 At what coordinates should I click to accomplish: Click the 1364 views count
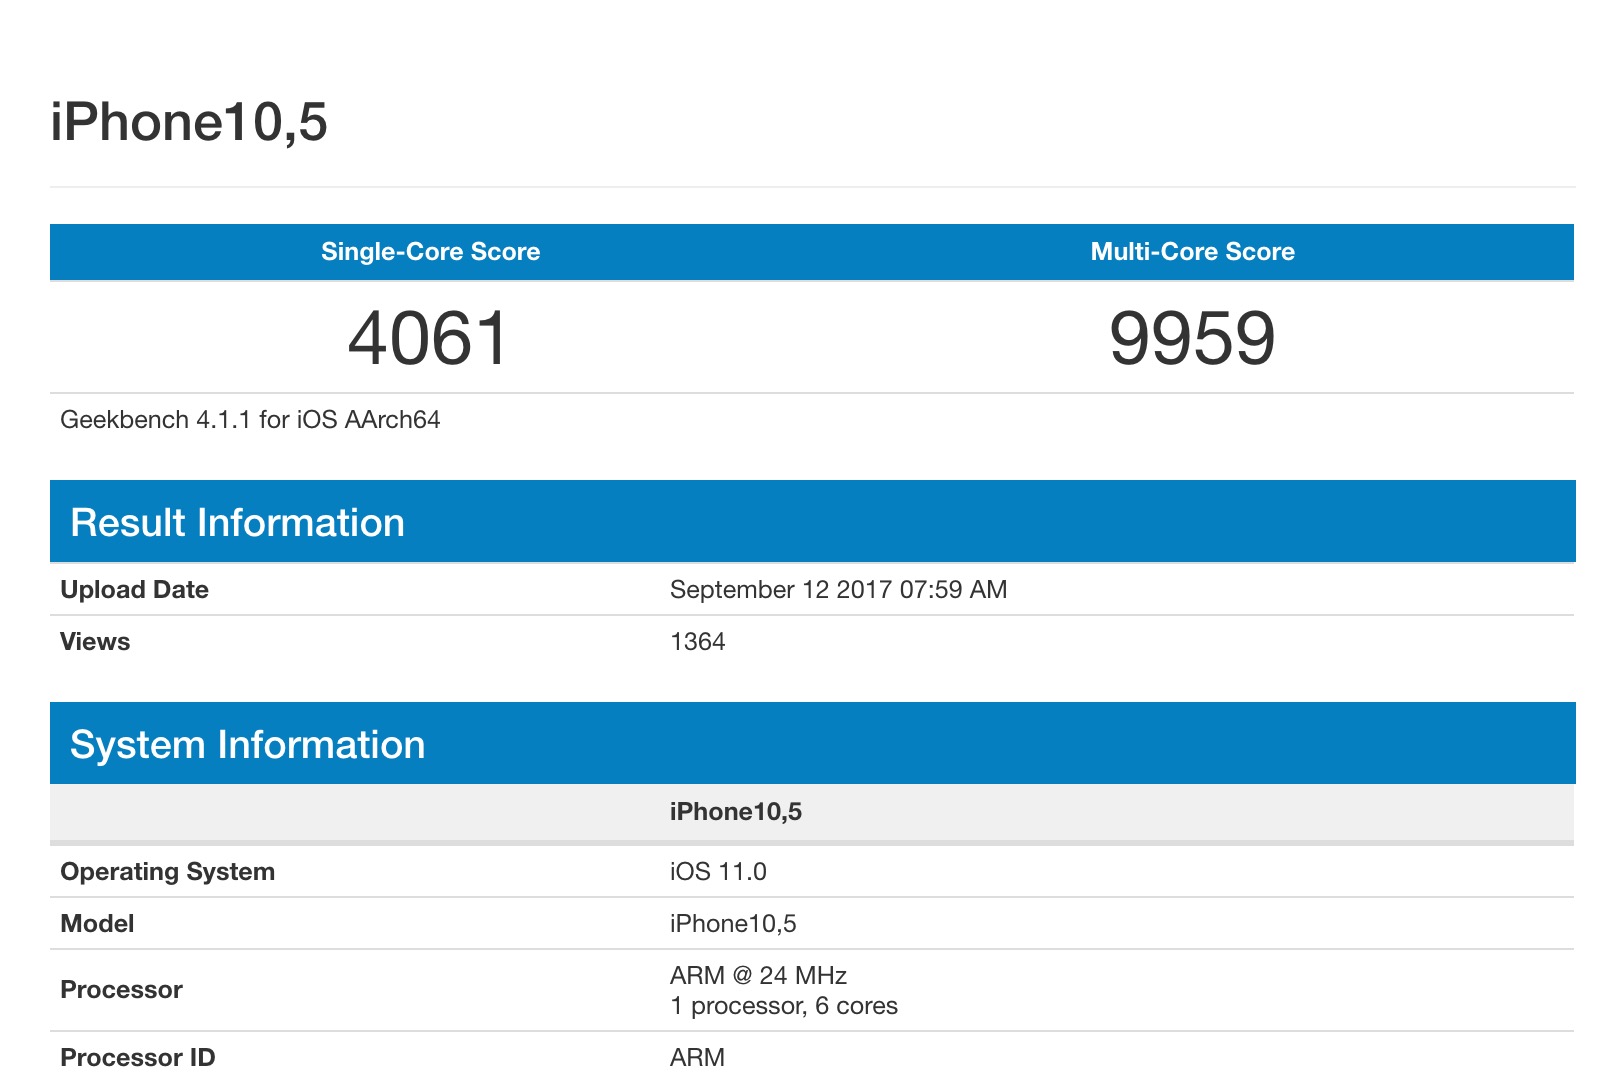(x=697, y=642)
